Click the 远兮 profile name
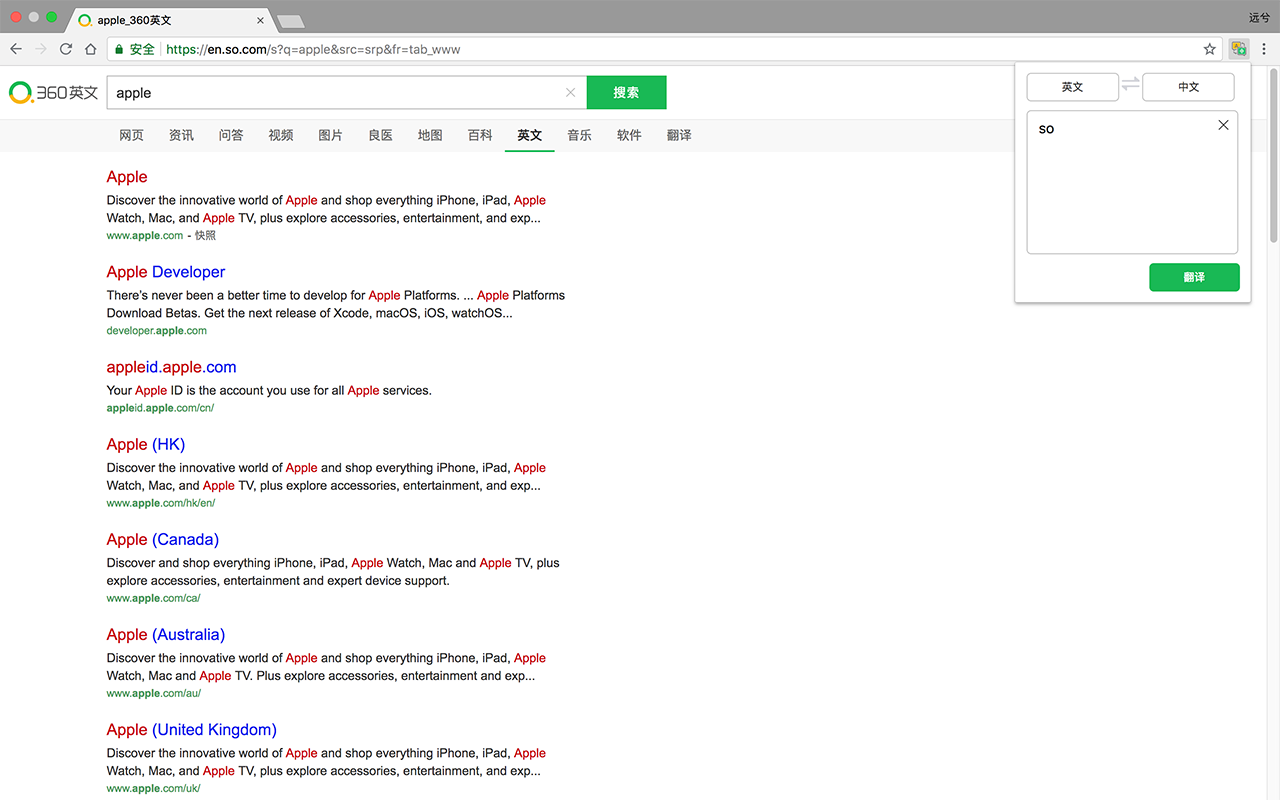1280x800 pixels. pos(1259,18)
